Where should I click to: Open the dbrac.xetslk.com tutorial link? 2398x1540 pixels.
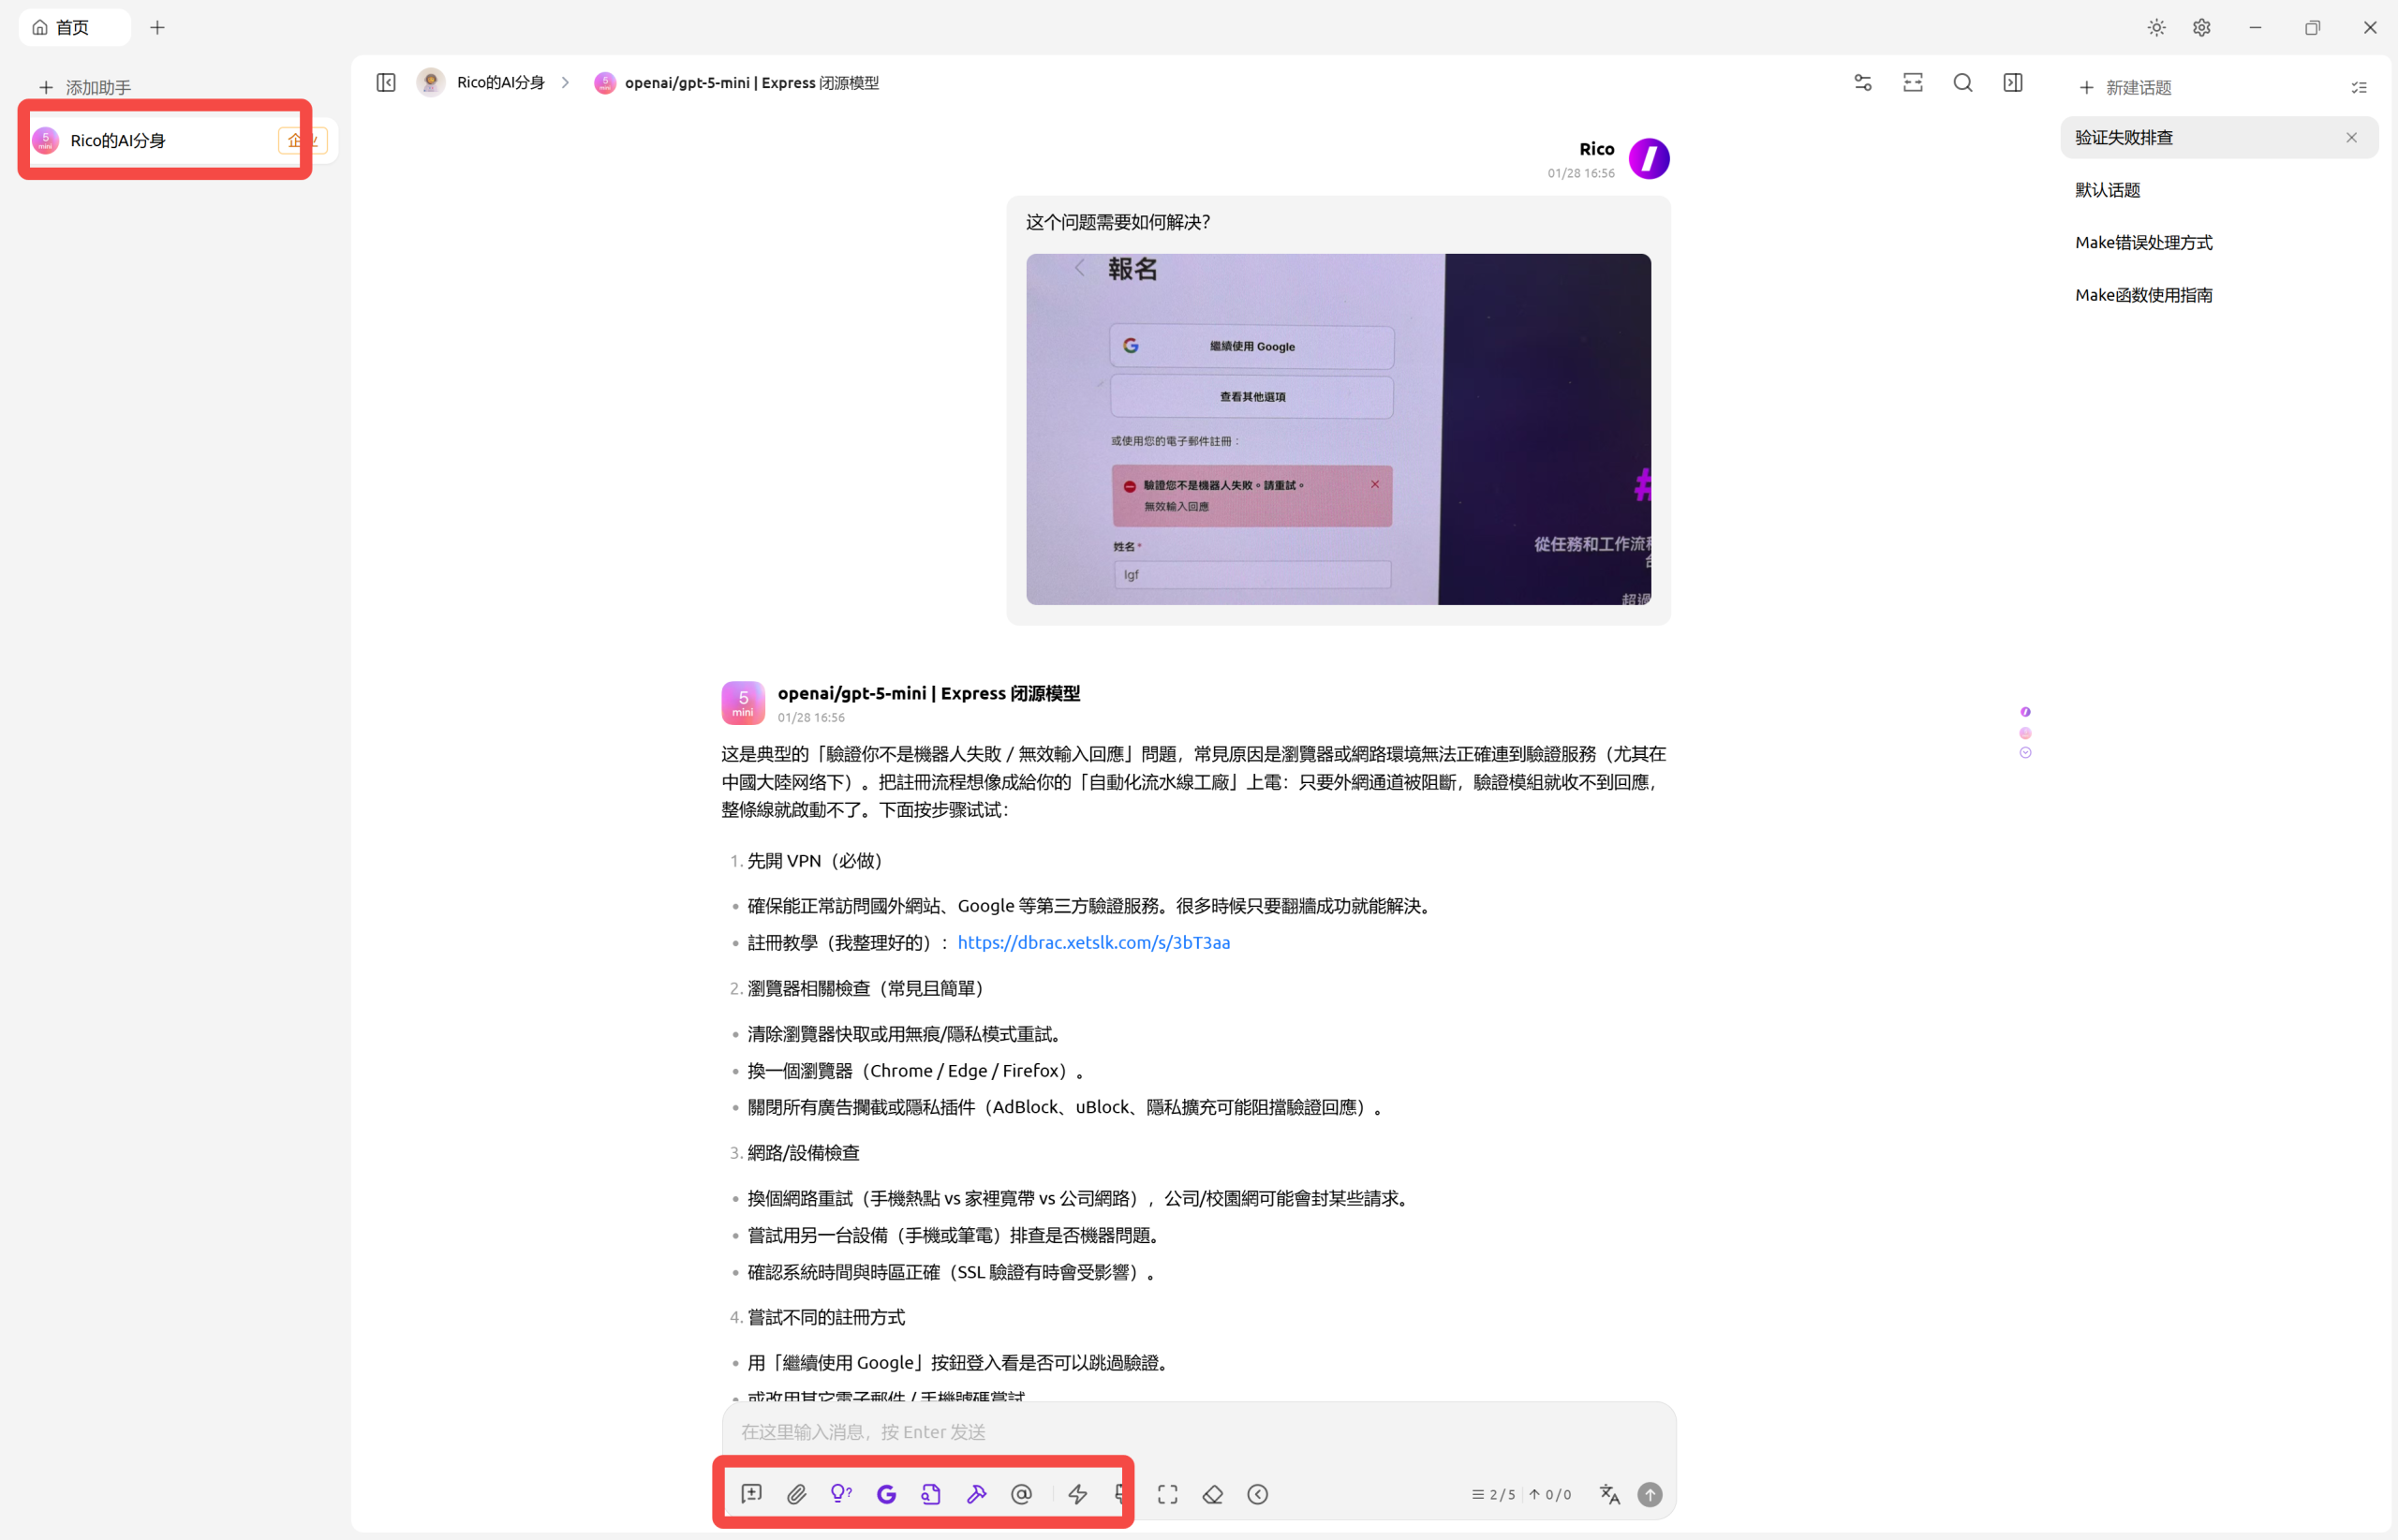(1093, 942)
